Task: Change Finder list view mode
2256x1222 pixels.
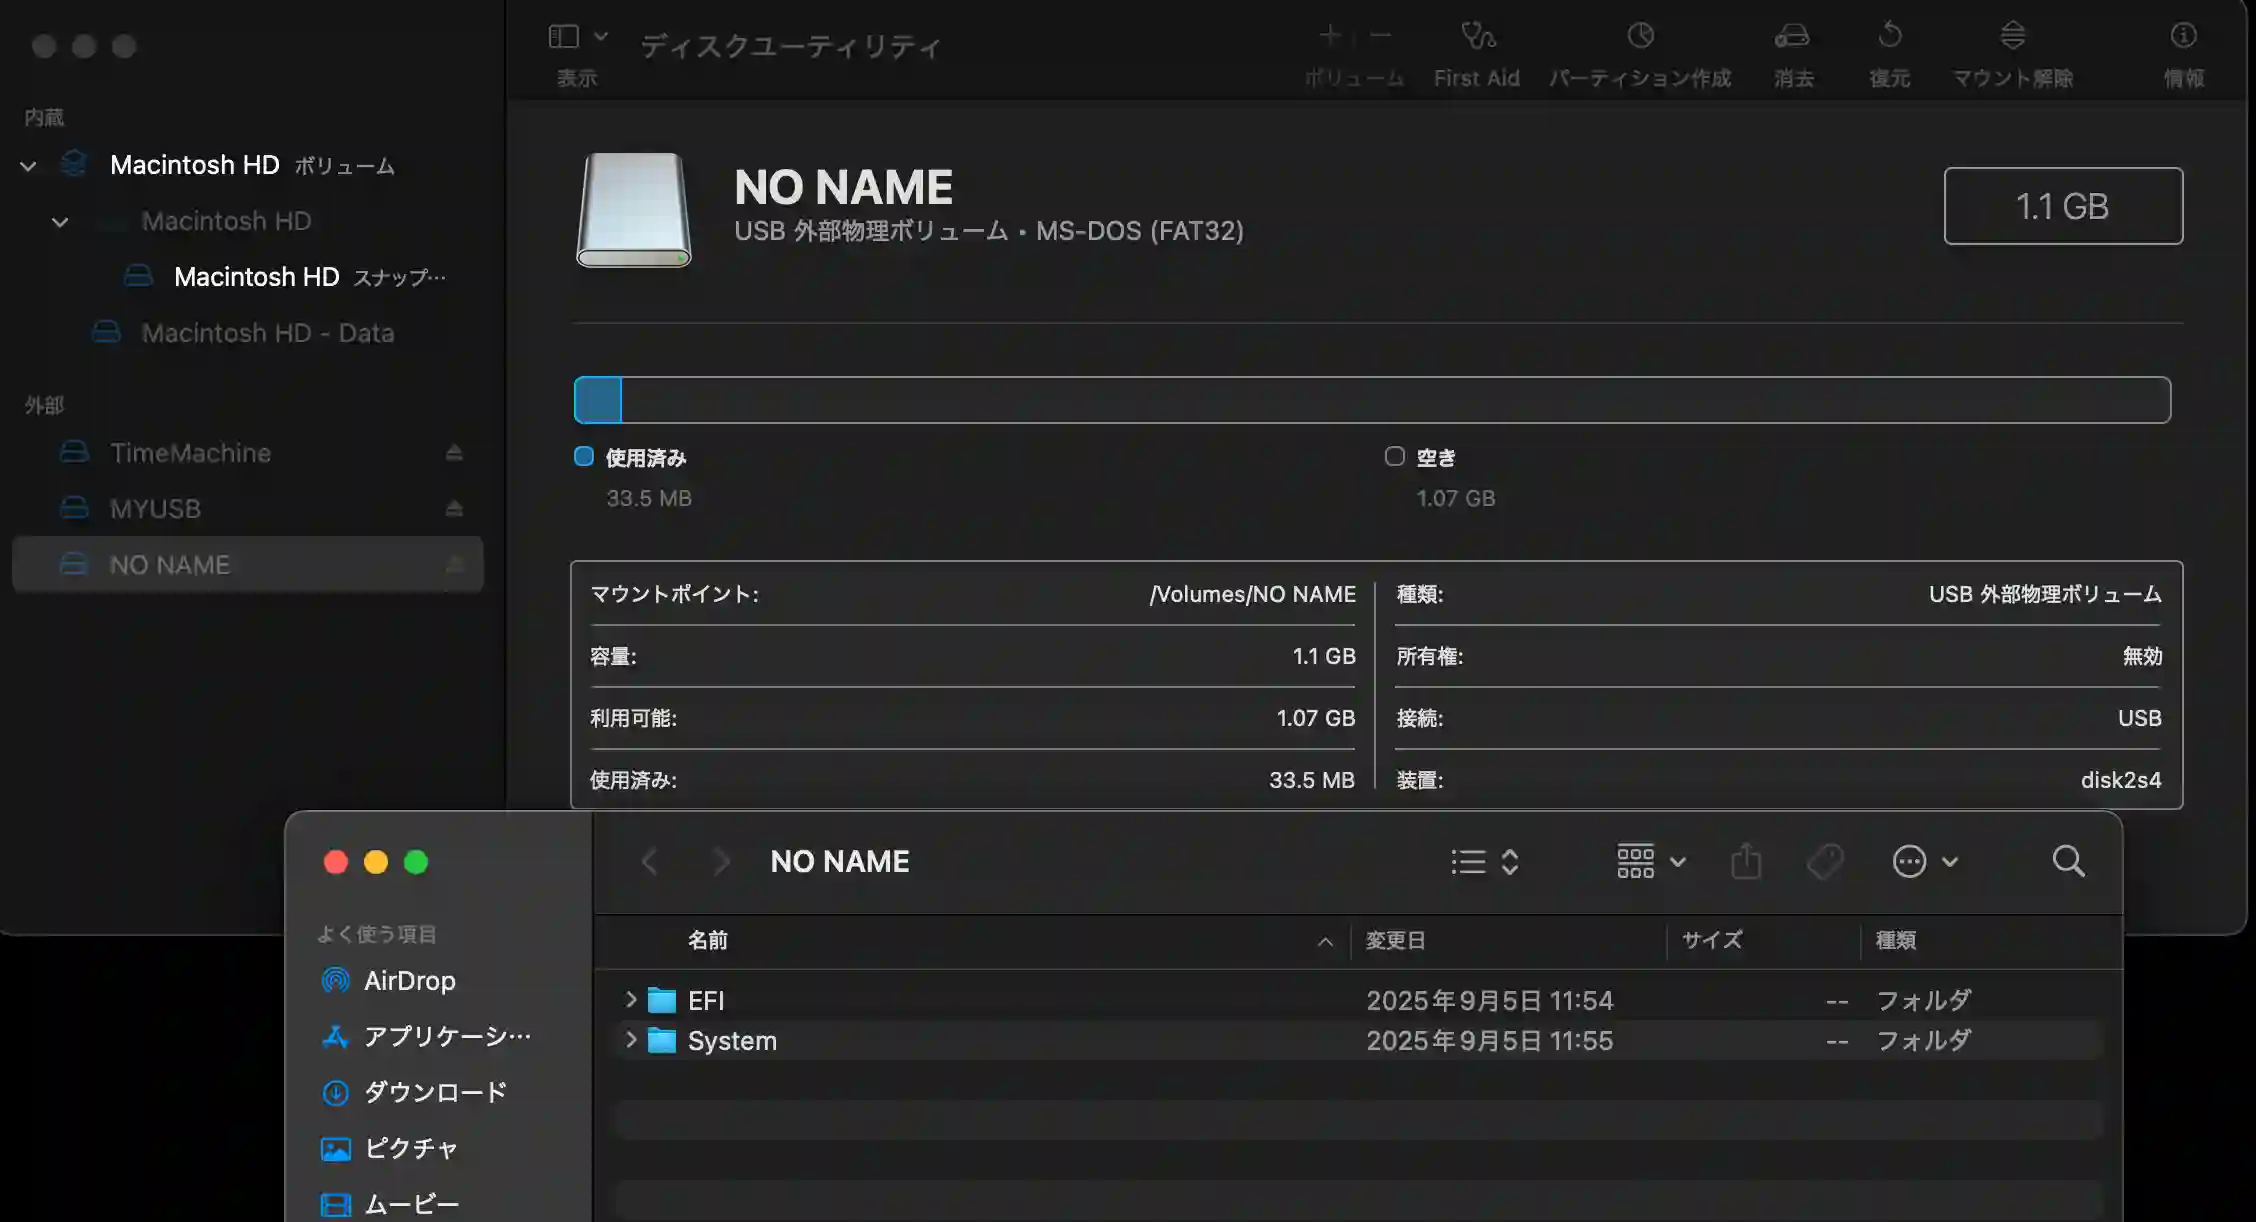Action: (x=1485, y=862)
